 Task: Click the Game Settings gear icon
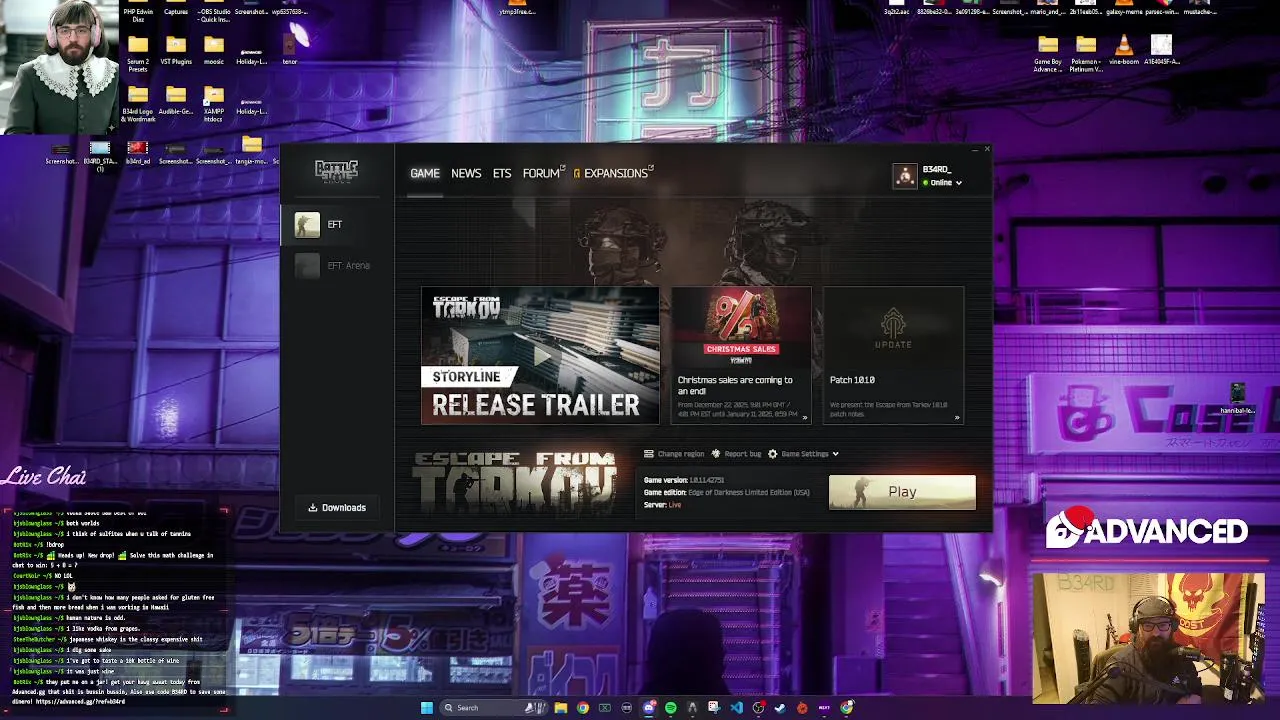coord(772,454)
